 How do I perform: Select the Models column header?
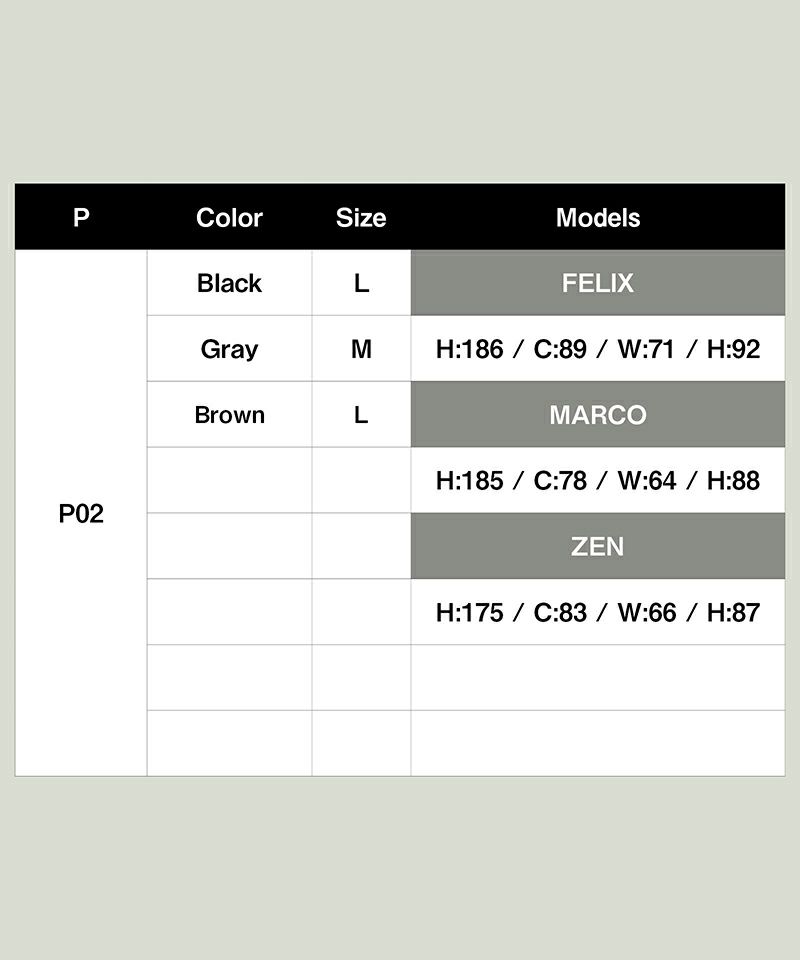(x=598, y=217)
